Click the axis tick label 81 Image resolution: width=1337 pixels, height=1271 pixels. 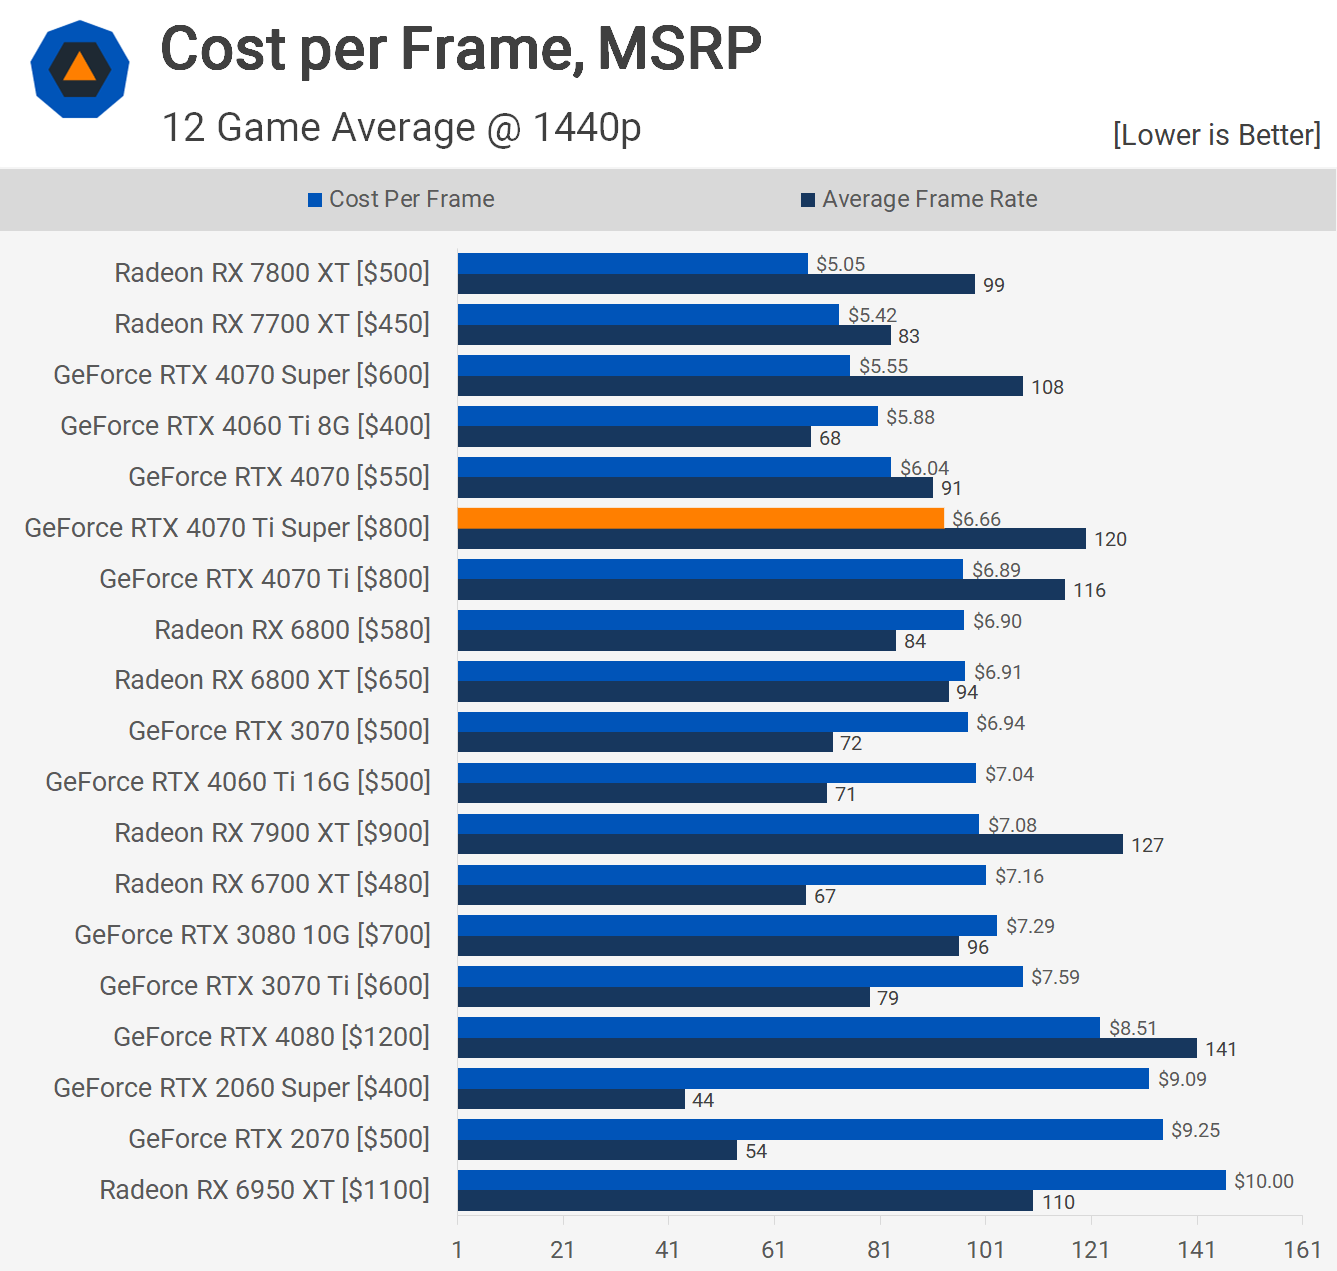click(x=880, y=1249)
